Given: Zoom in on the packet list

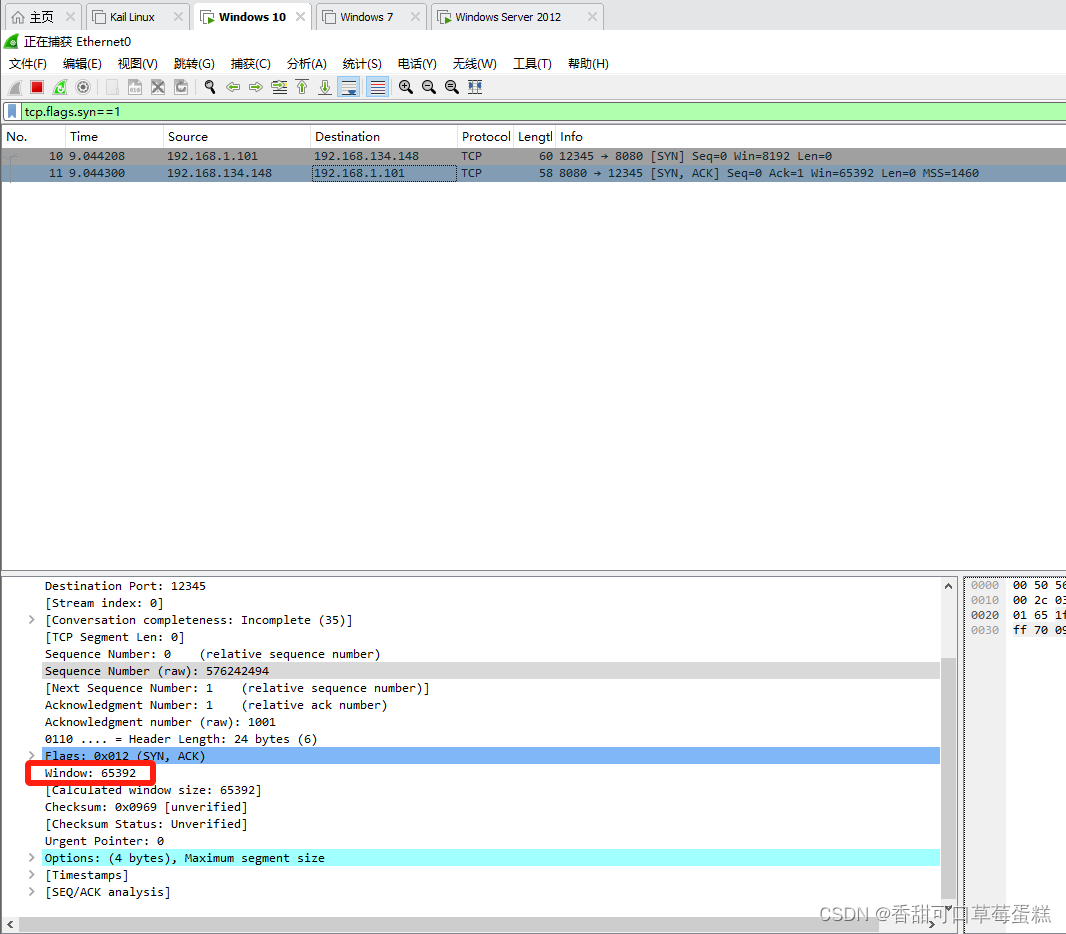Looking at the screenshot, I should (405, 87).
